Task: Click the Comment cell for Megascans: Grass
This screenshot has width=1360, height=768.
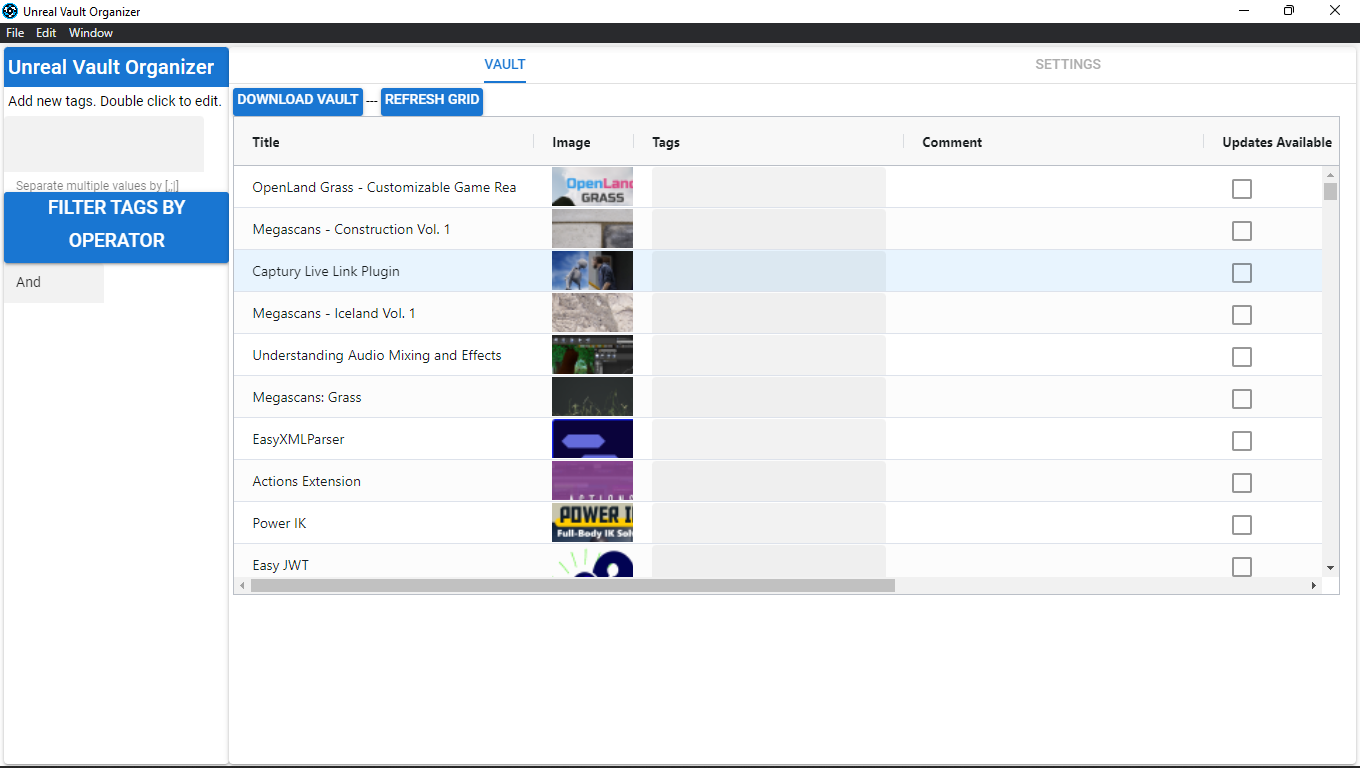Action: point(1053,397)
